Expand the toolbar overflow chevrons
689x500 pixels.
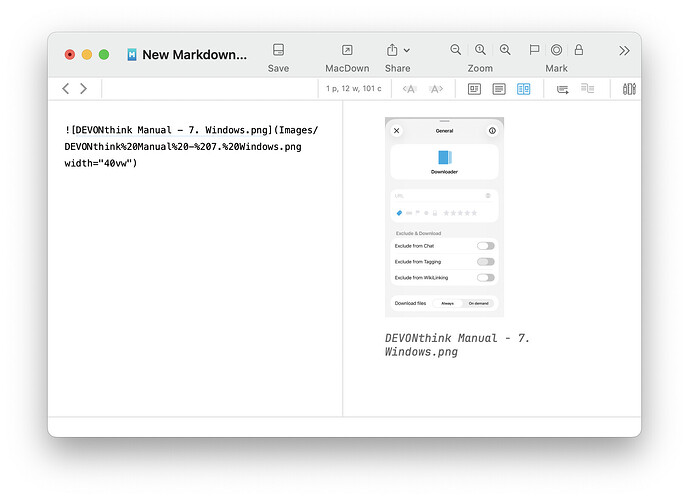(624, 50)
